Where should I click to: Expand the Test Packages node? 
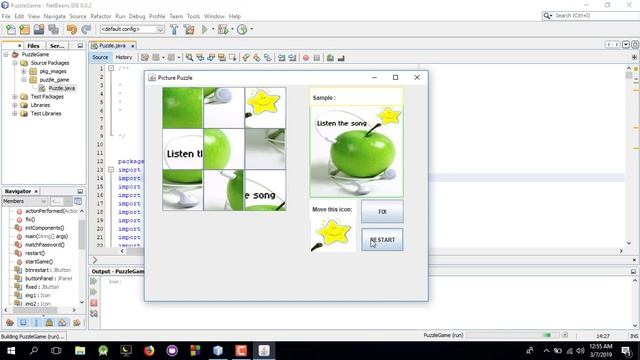tap(15, 97)
